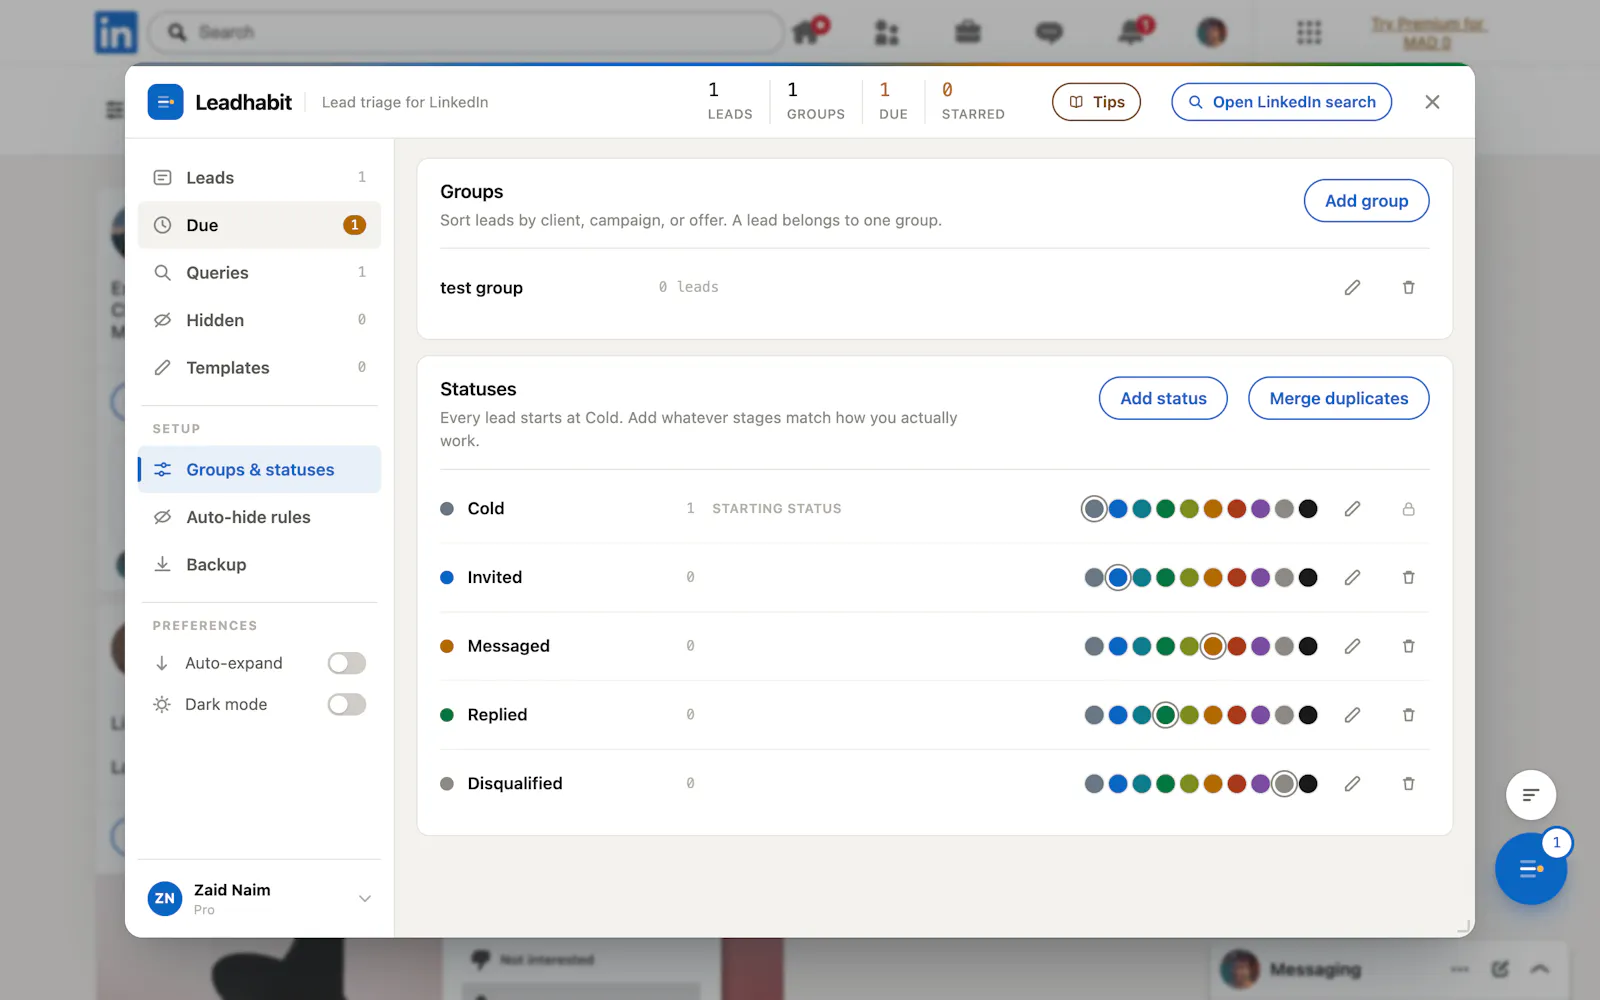Delete the Messaged status
Screen dimensions: 1600x1000
1408,647
